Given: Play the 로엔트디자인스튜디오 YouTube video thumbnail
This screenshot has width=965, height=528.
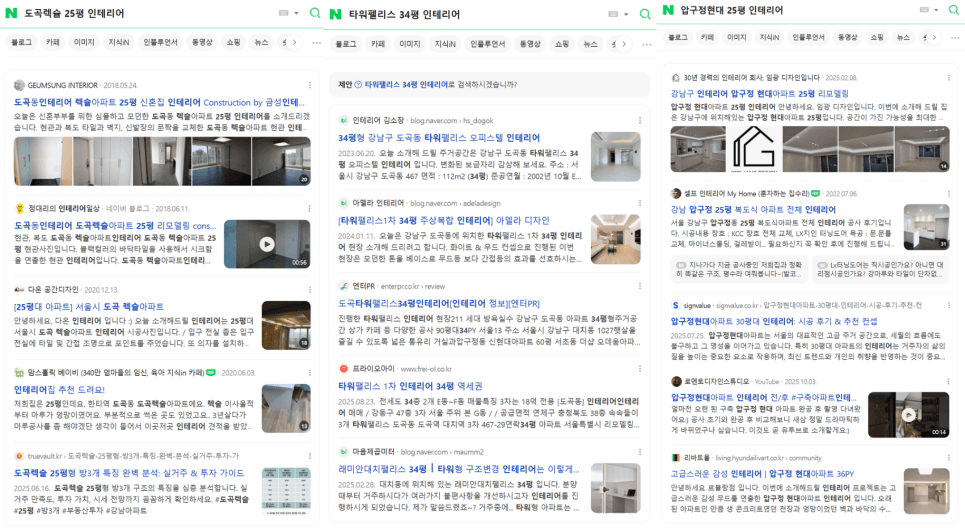Looking at the screenshot, I should (908, 414).
